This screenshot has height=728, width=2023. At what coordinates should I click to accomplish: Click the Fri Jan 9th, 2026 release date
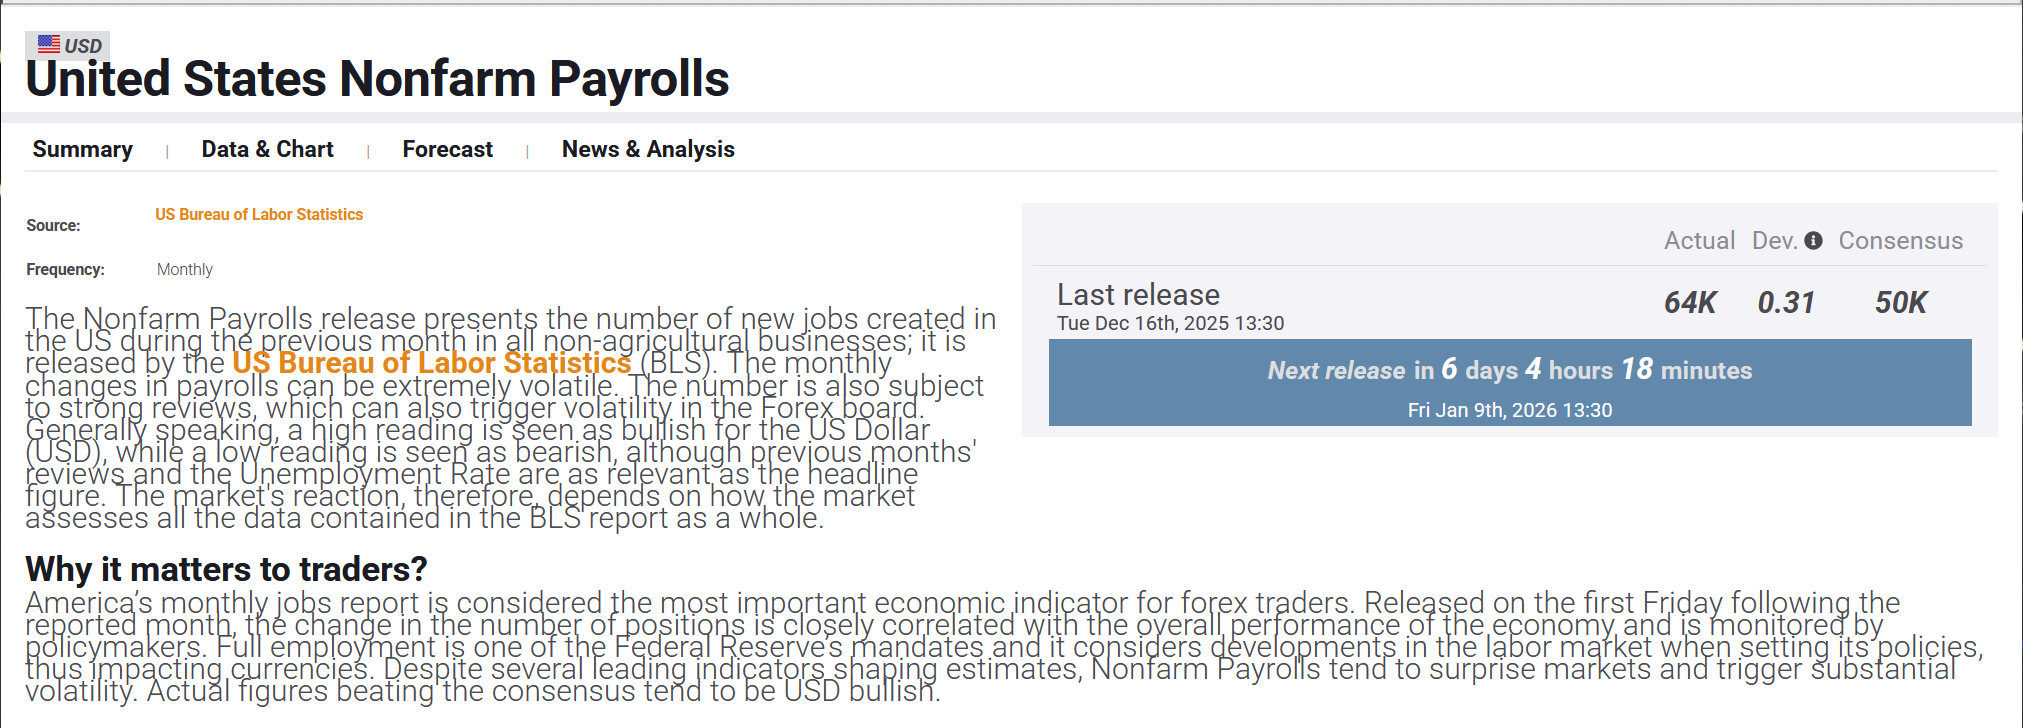click(x=1510, y=410)
